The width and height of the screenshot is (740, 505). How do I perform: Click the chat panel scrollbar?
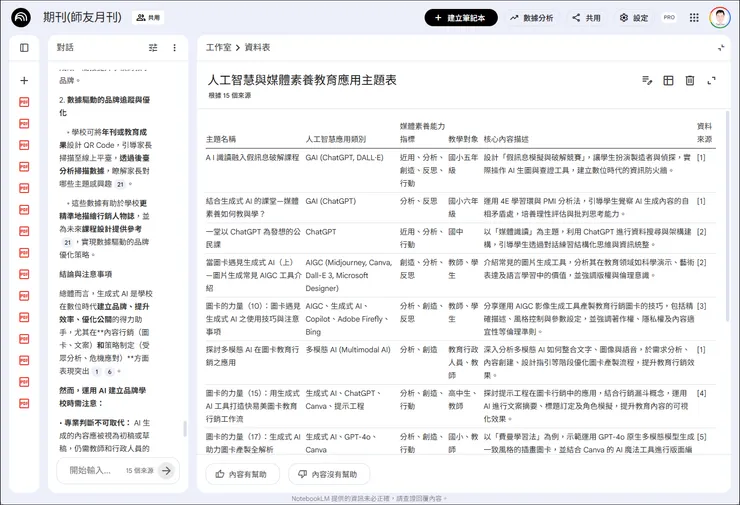(x=185, y=429)
